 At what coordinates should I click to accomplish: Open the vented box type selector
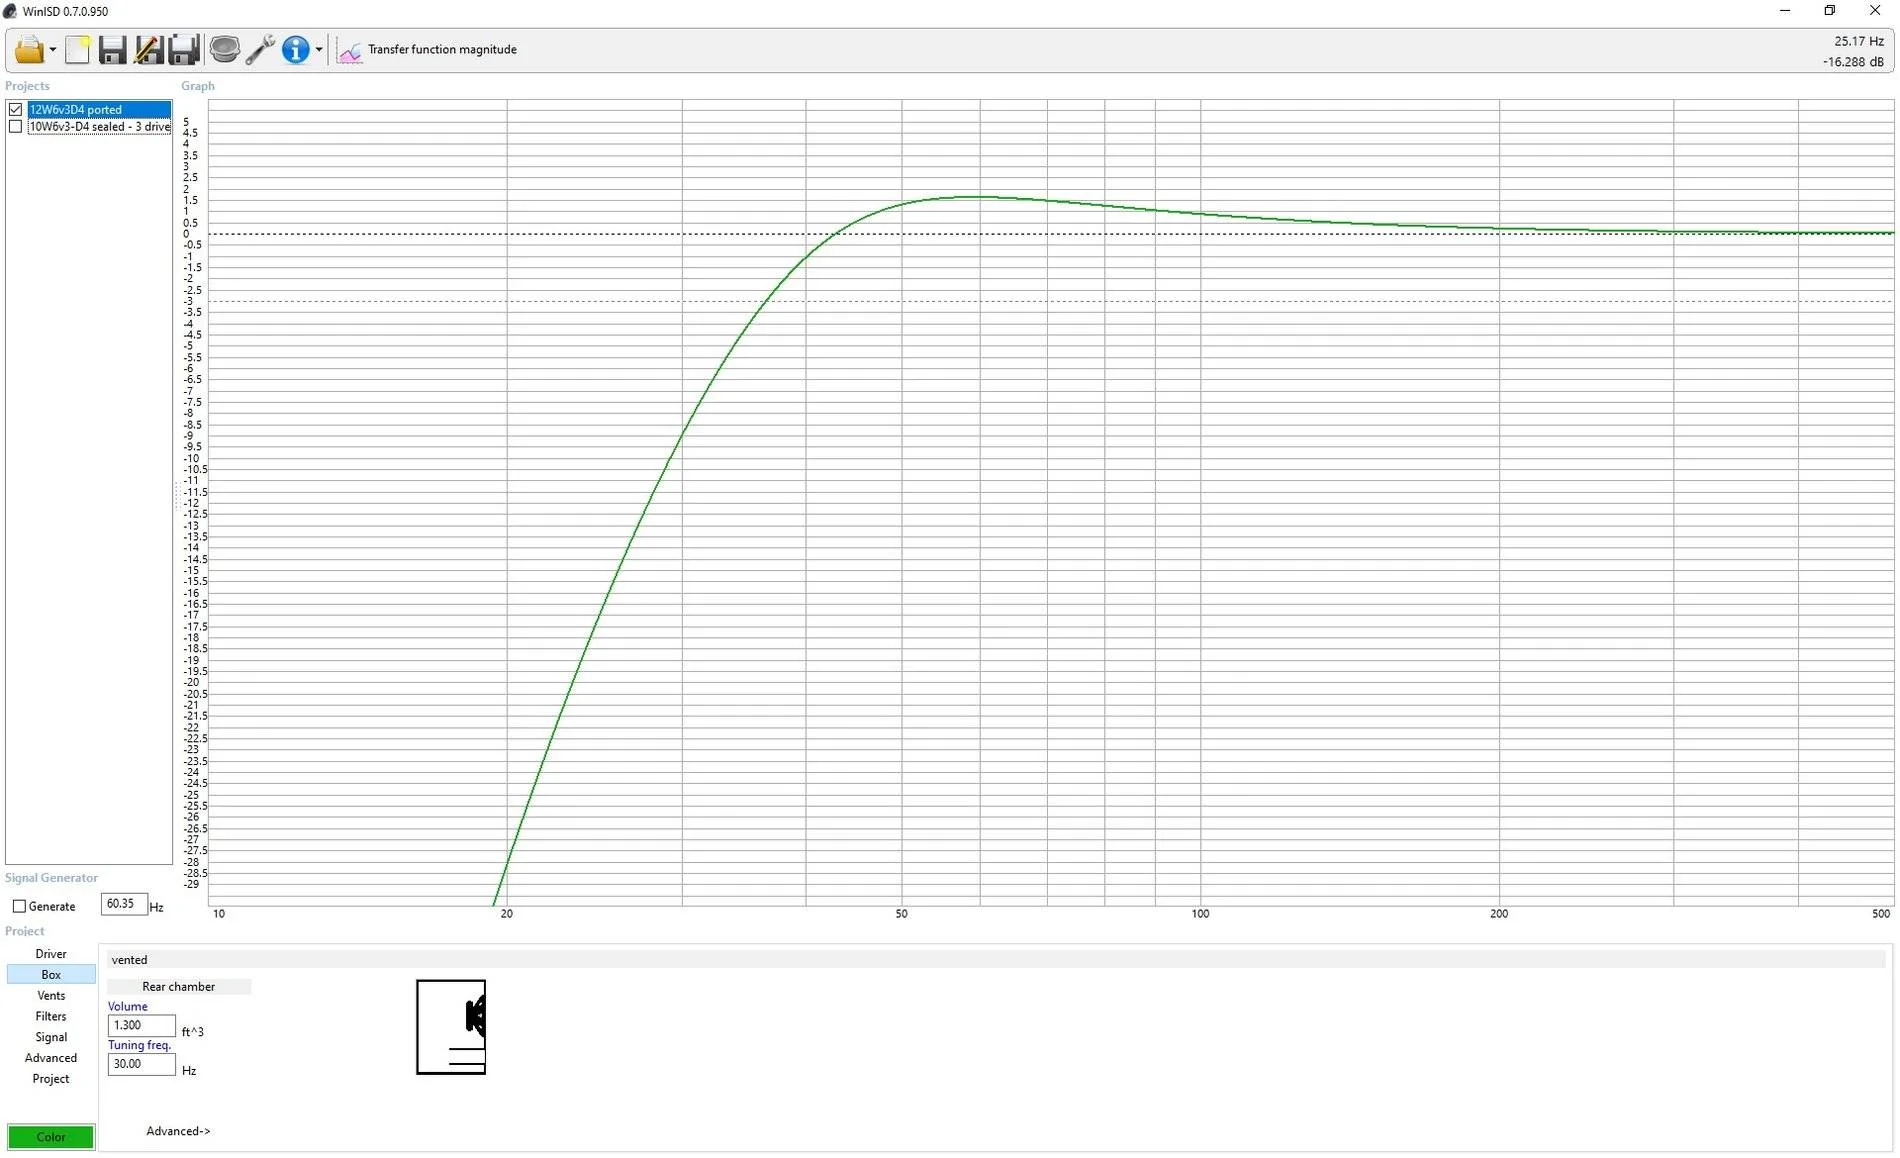coord(995,960)
